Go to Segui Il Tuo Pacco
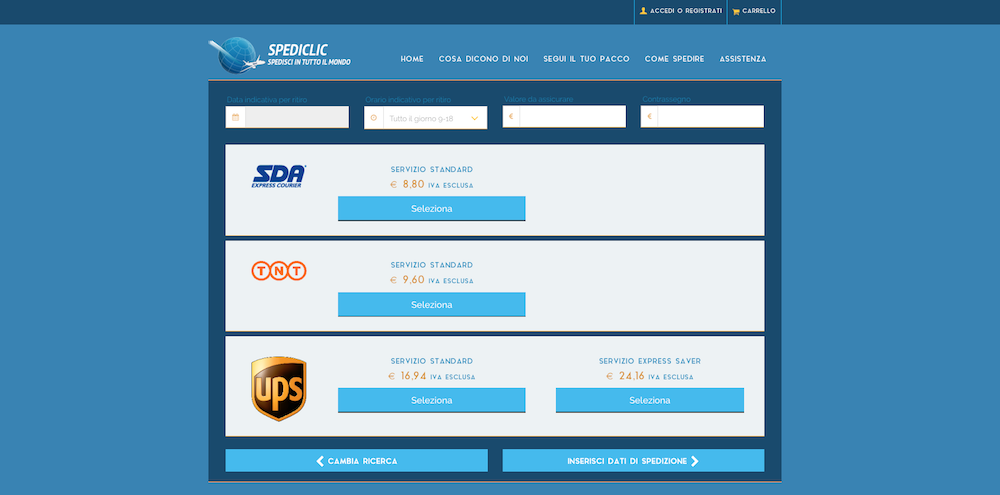 point(586,59)
